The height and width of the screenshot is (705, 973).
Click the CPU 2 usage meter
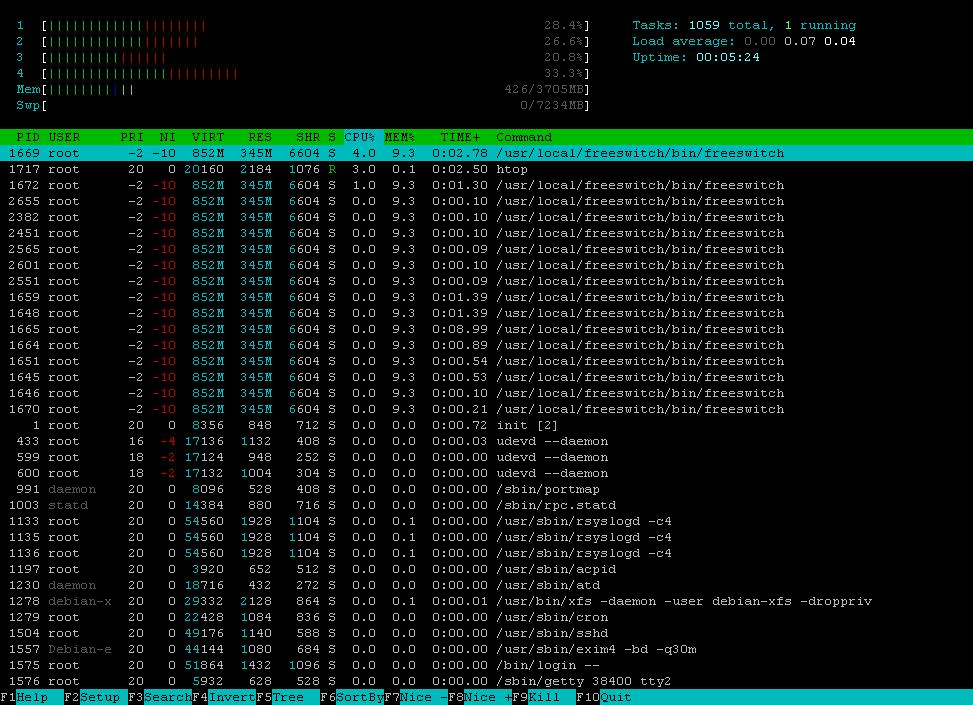[x=303, y=42]
